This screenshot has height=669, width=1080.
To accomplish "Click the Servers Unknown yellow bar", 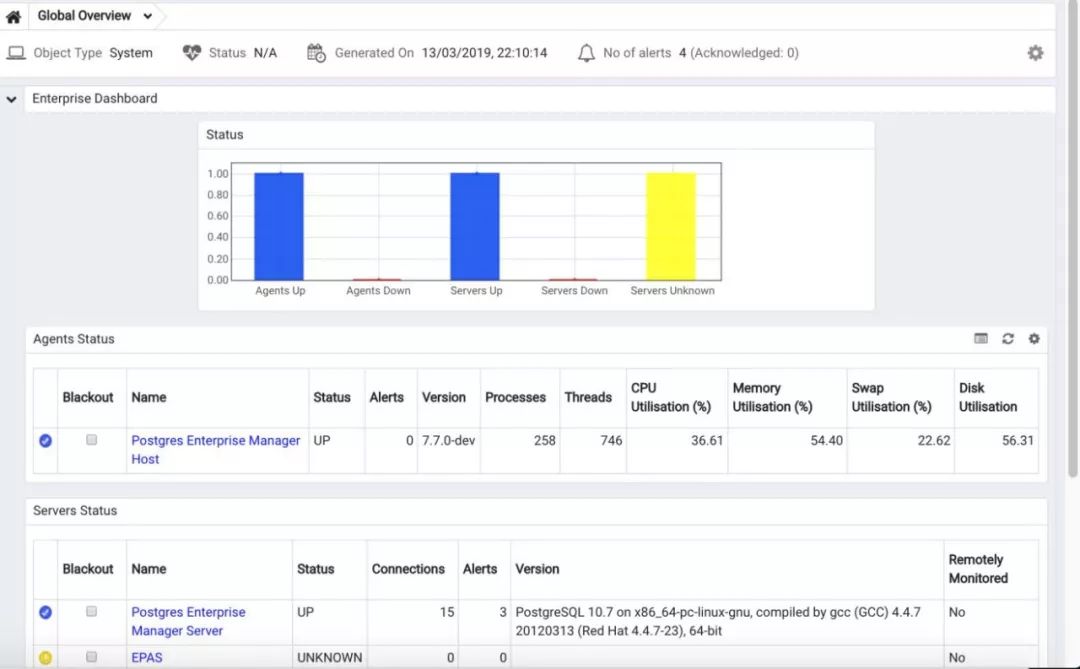I will coord(671,226).
